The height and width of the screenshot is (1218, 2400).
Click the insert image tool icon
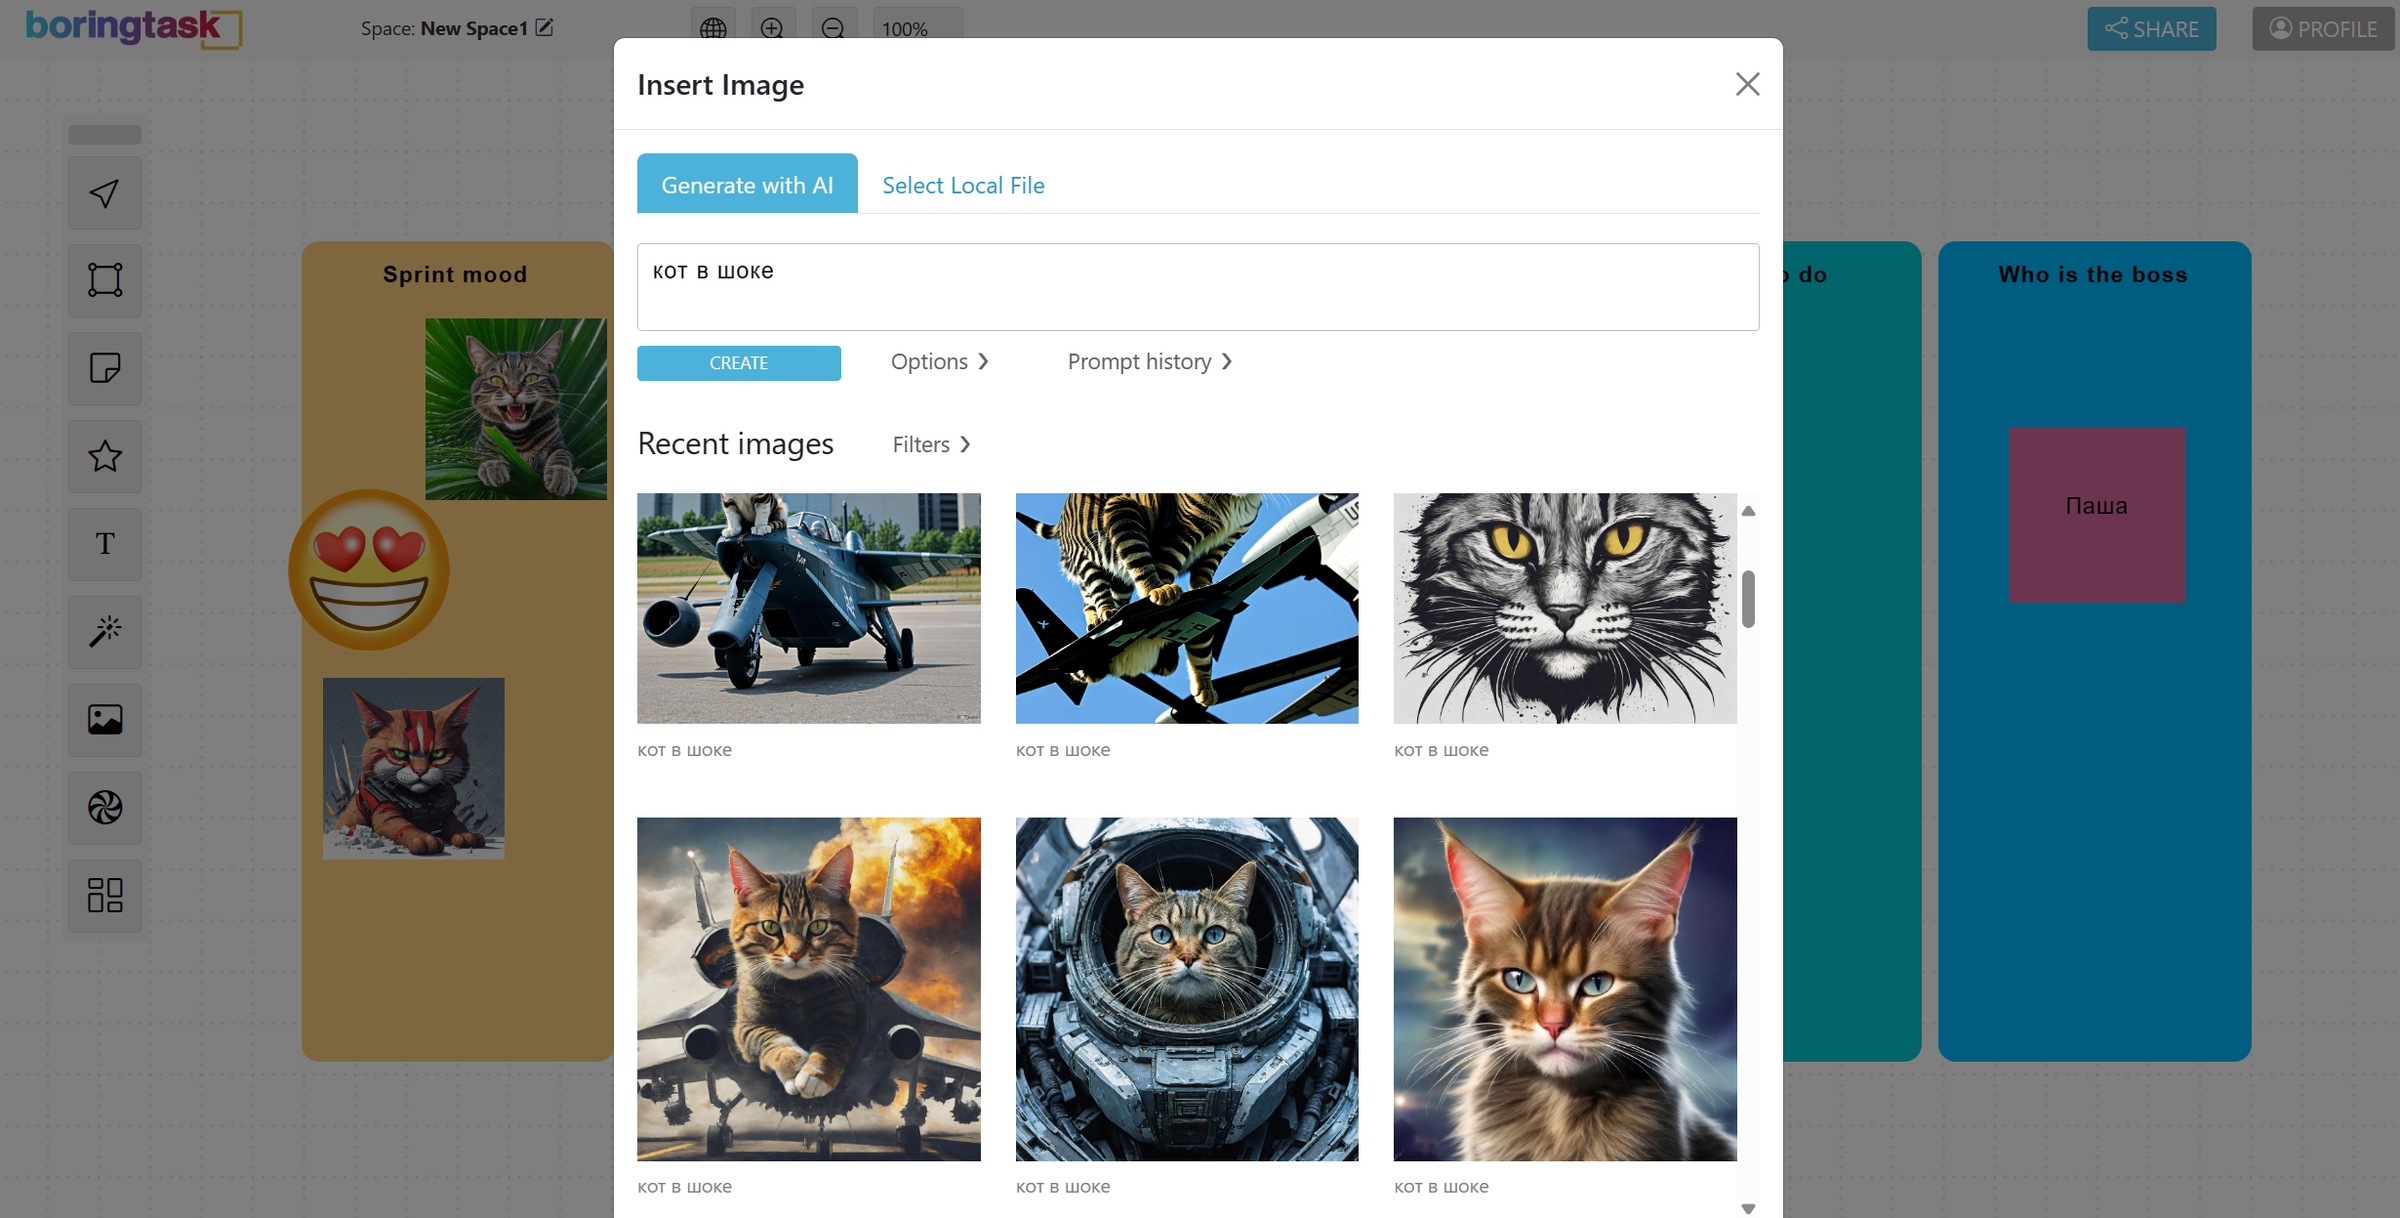coord(105,719)
